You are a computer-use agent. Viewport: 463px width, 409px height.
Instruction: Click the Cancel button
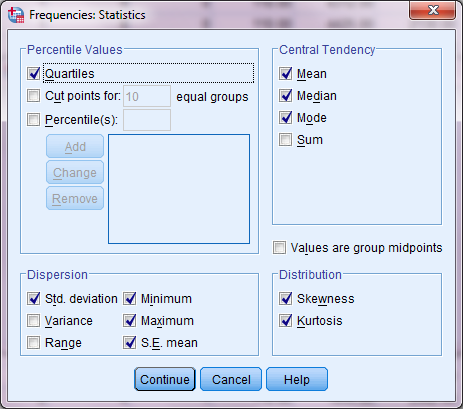point(231,379)
